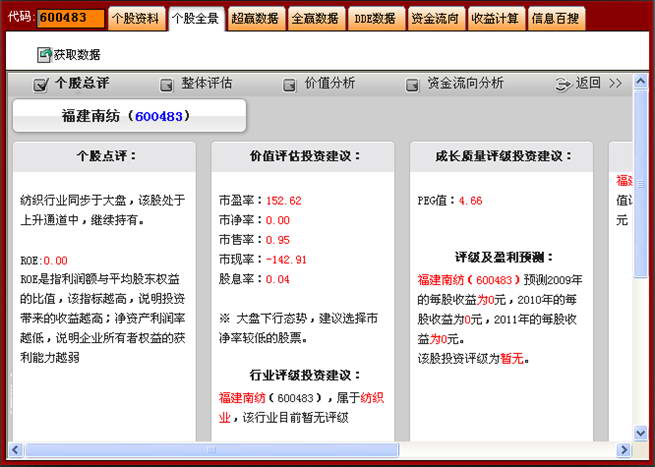
Task: Click the 价值评估投资建议 panel header
Action: point(303,157)
